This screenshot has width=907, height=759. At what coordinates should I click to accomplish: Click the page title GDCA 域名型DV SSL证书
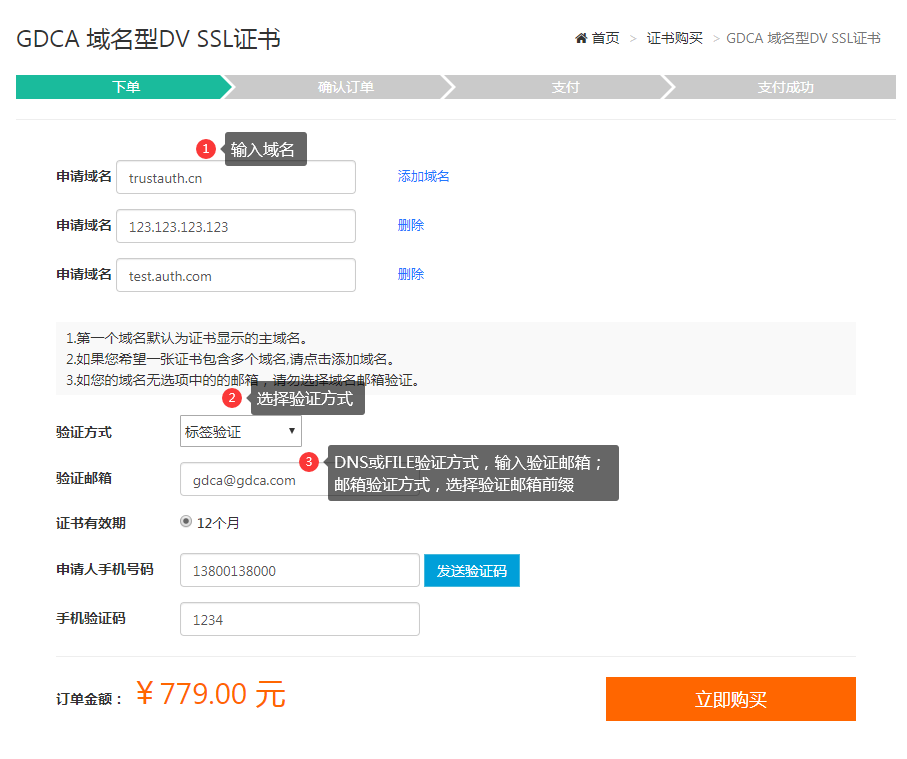[x=149, y=39]
